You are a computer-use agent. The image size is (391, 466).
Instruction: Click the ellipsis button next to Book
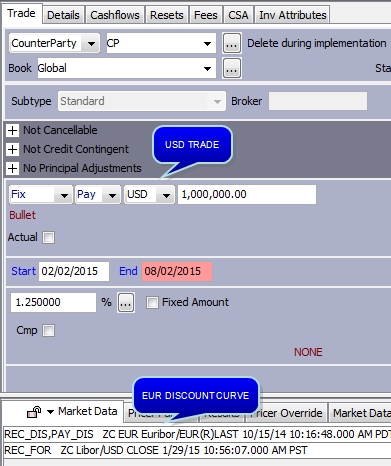point(232,69)
